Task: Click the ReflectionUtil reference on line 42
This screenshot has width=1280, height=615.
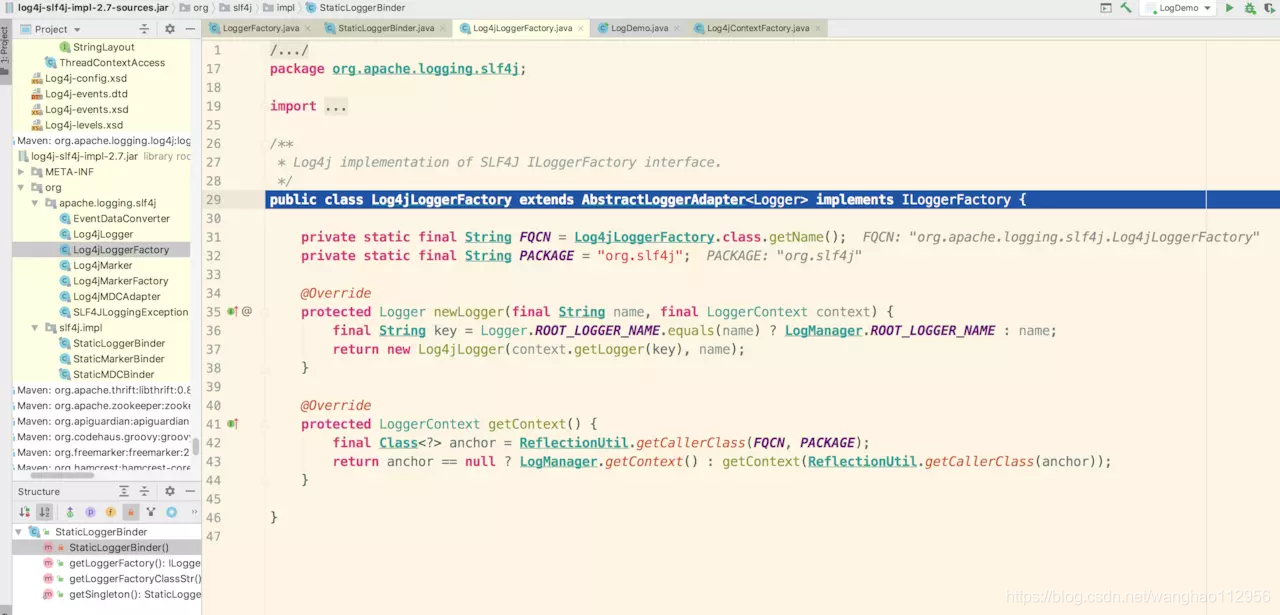Action: pos(574,443)
